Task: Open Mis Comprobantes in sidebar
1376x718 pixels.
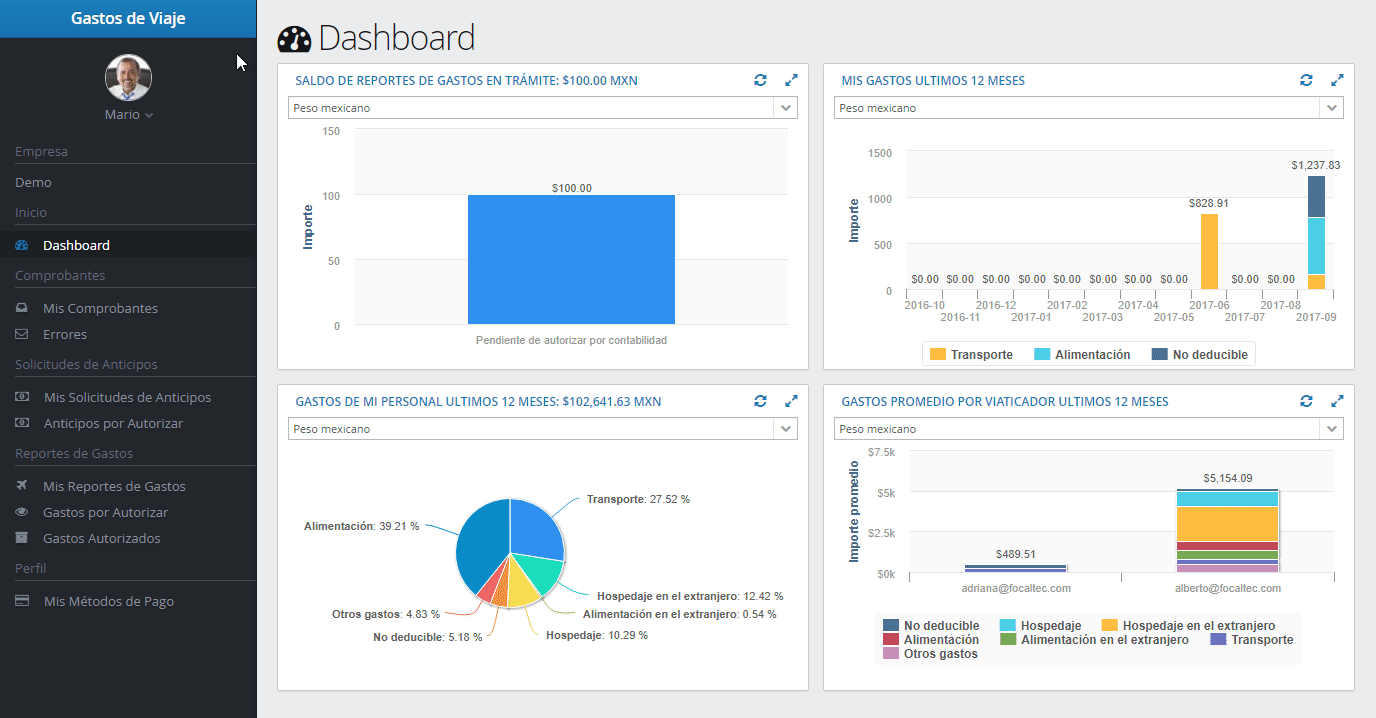Action: pyautogui.click(x=100, y=308)
